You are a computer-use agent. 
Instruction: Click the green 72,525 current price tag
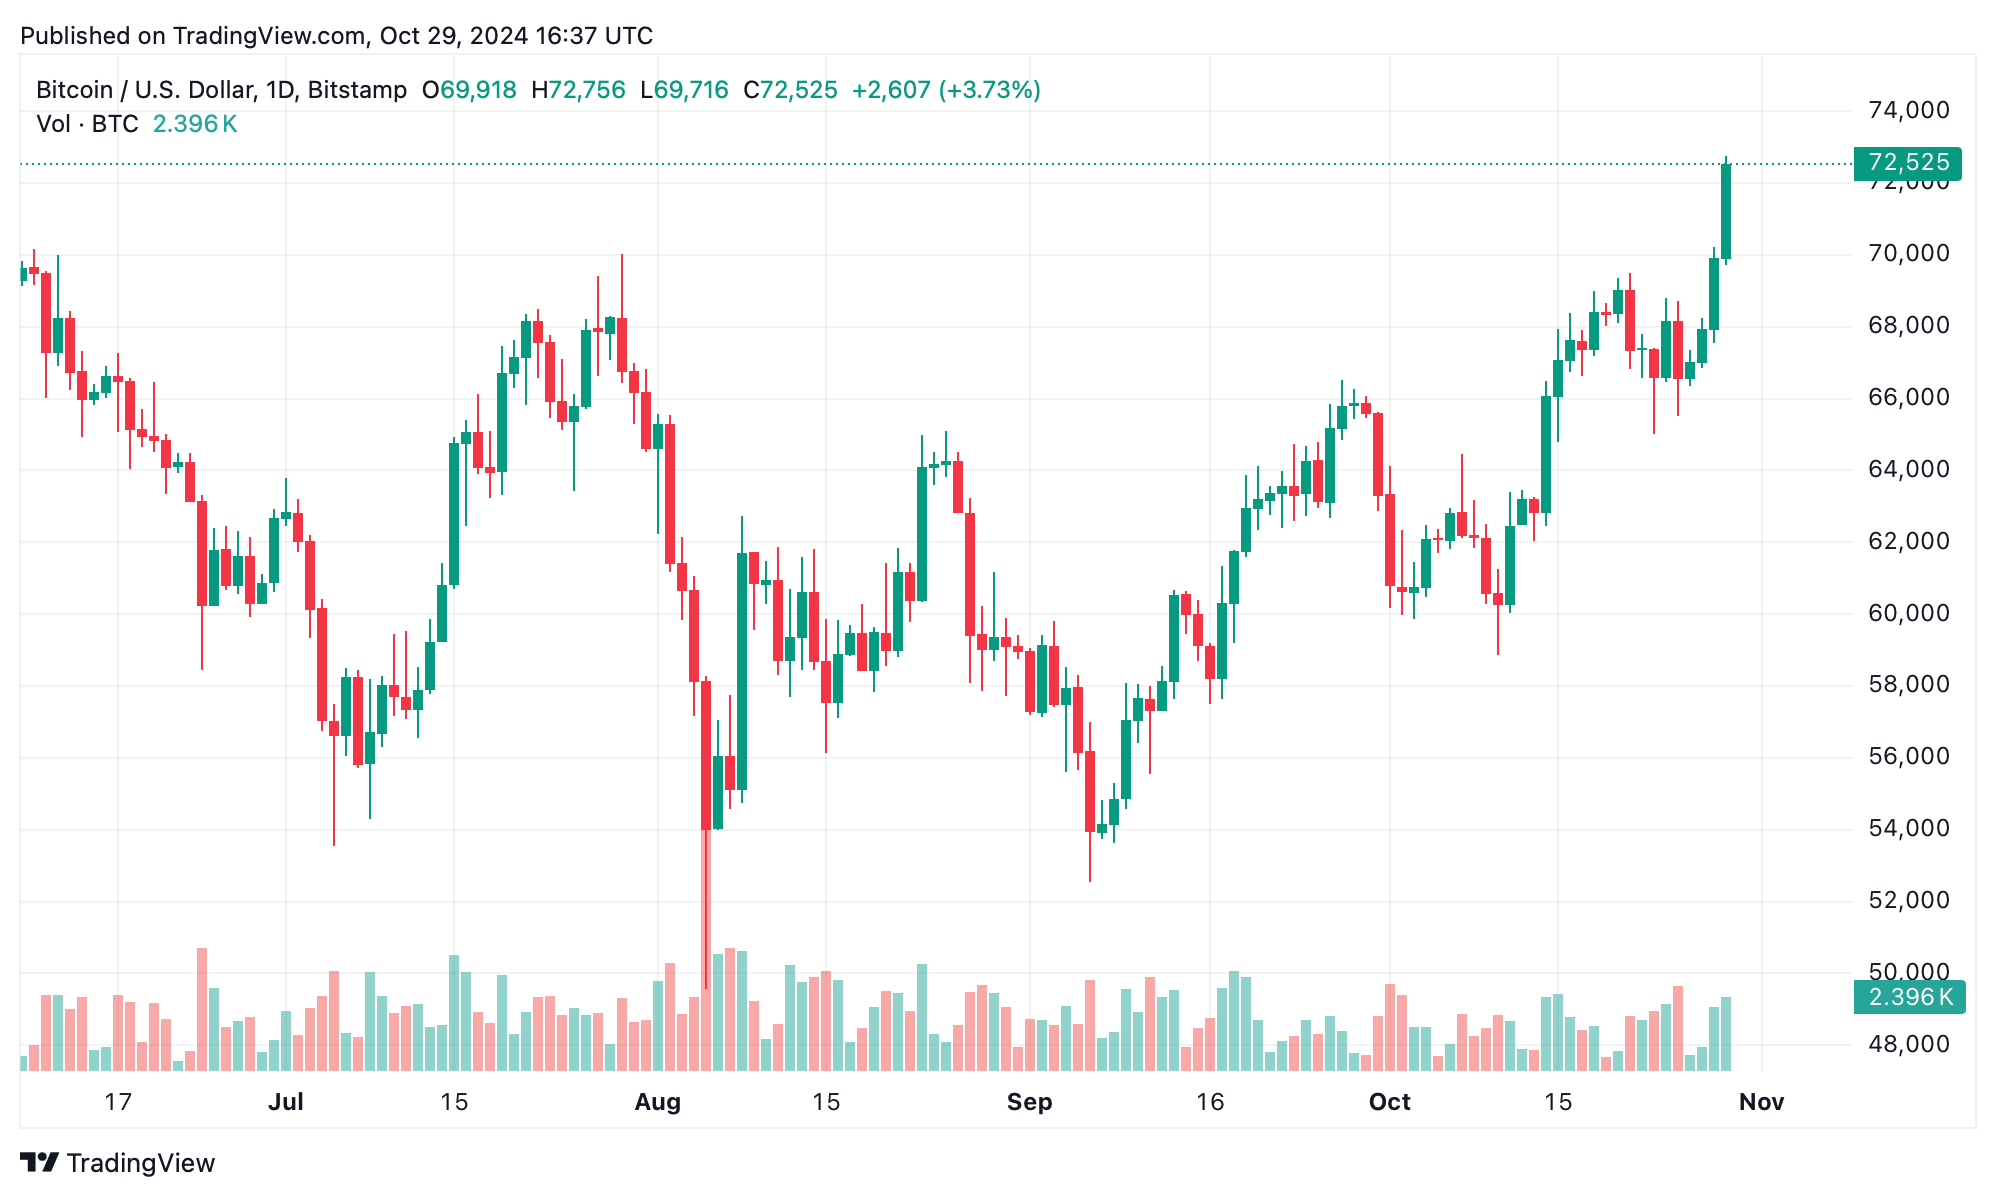pyautogui.click(x=1906, y=163)
